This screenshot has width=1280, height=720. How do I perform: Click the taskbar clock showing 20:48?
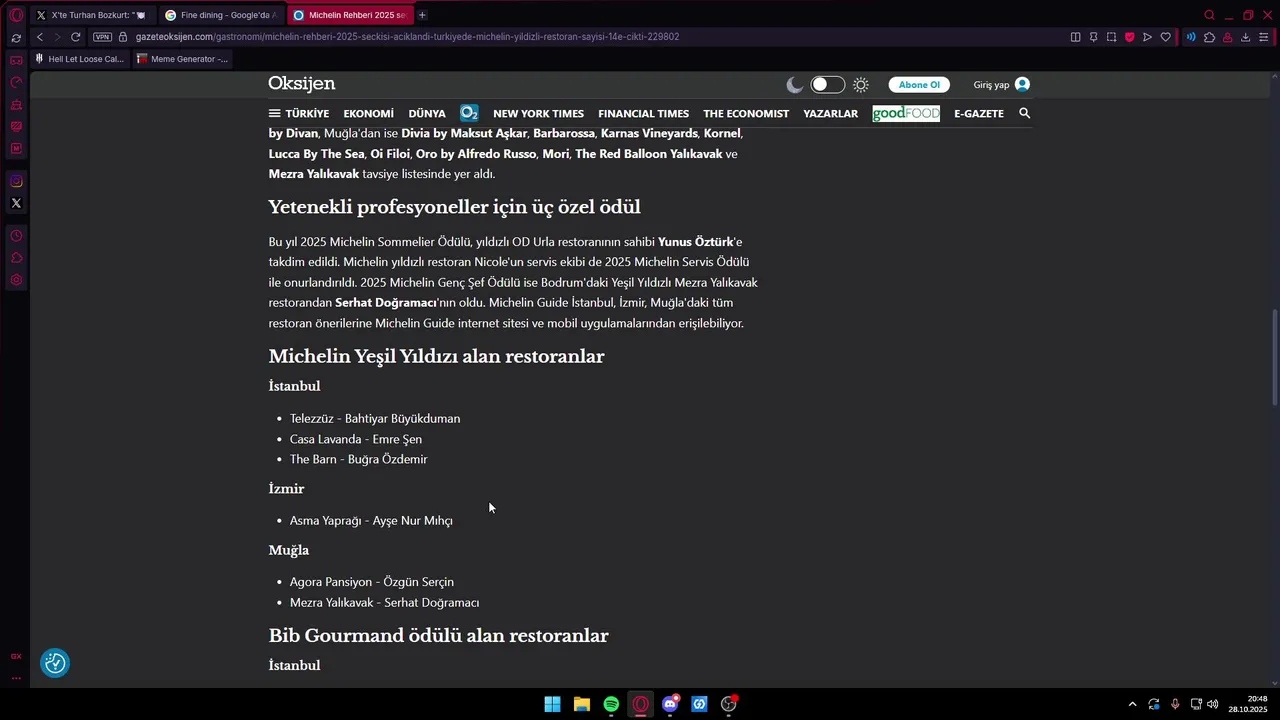tap(1249, 704)
